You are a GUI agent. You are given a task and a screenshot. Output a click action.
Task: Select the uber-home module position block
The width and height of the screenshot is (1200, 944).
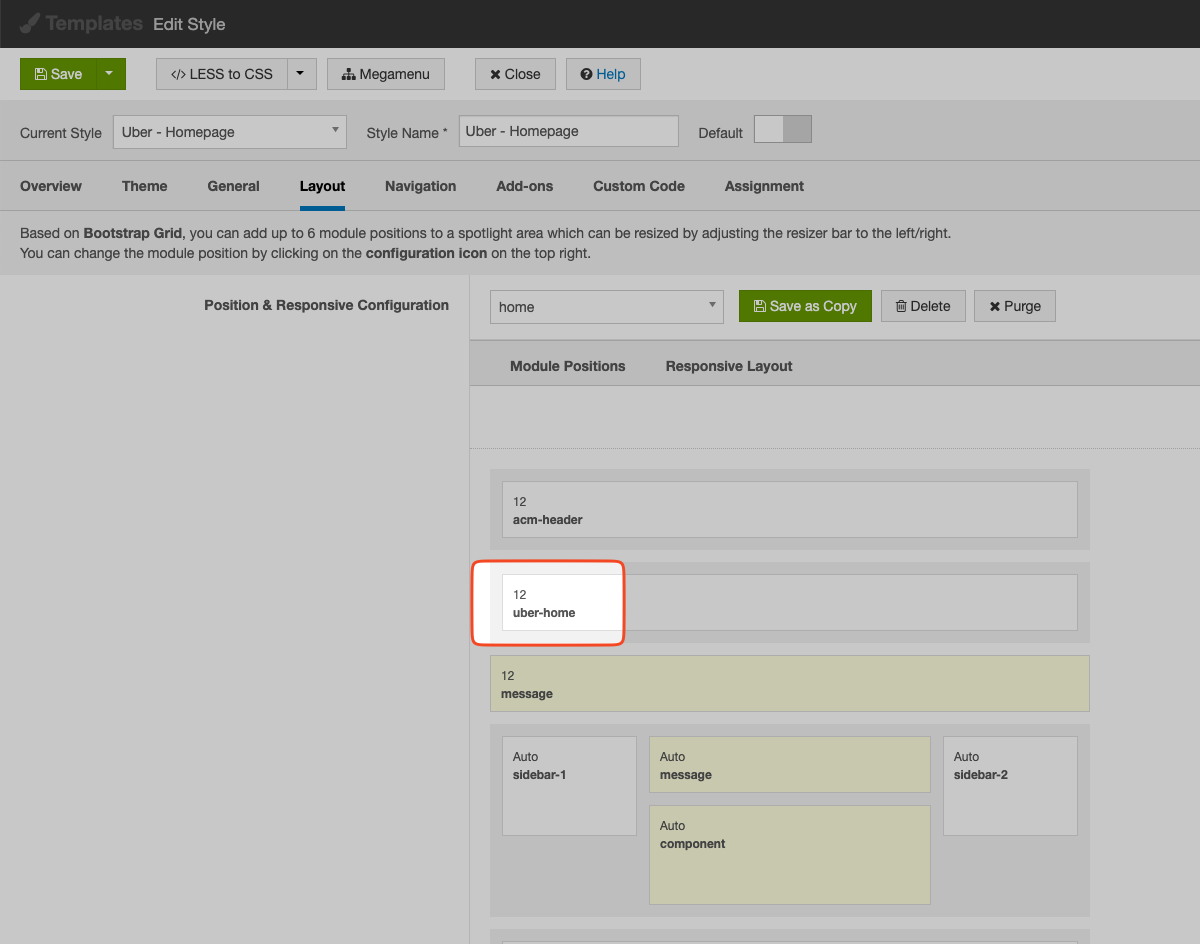(560, 603)
